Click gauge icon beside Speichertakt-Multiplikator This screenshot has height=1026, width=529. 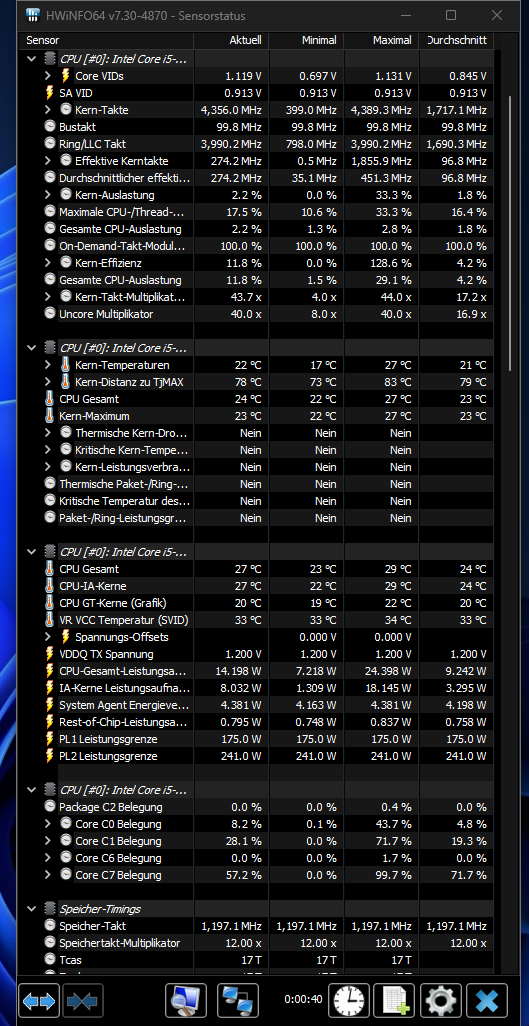pos(50,944)
